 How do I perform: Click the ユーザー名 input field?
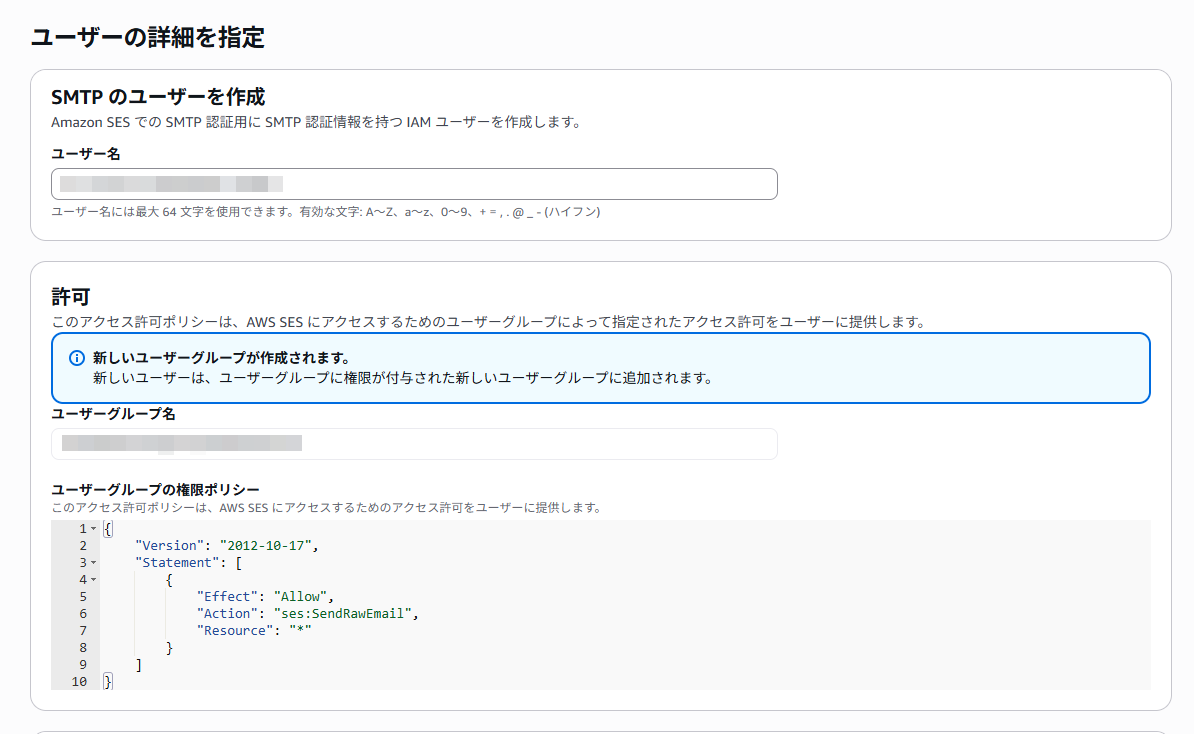click(x=414, y=184)
